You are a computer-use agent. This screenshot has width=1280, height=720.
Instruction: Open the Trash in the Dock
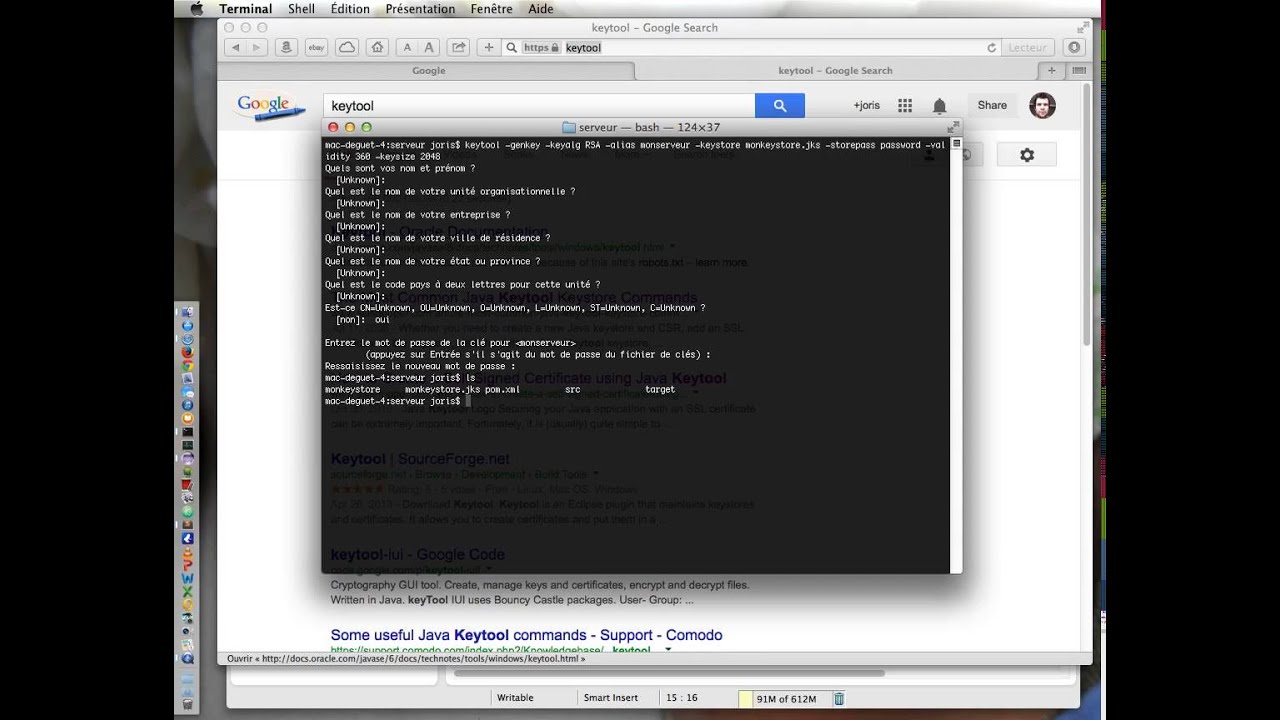click(187, 705)
